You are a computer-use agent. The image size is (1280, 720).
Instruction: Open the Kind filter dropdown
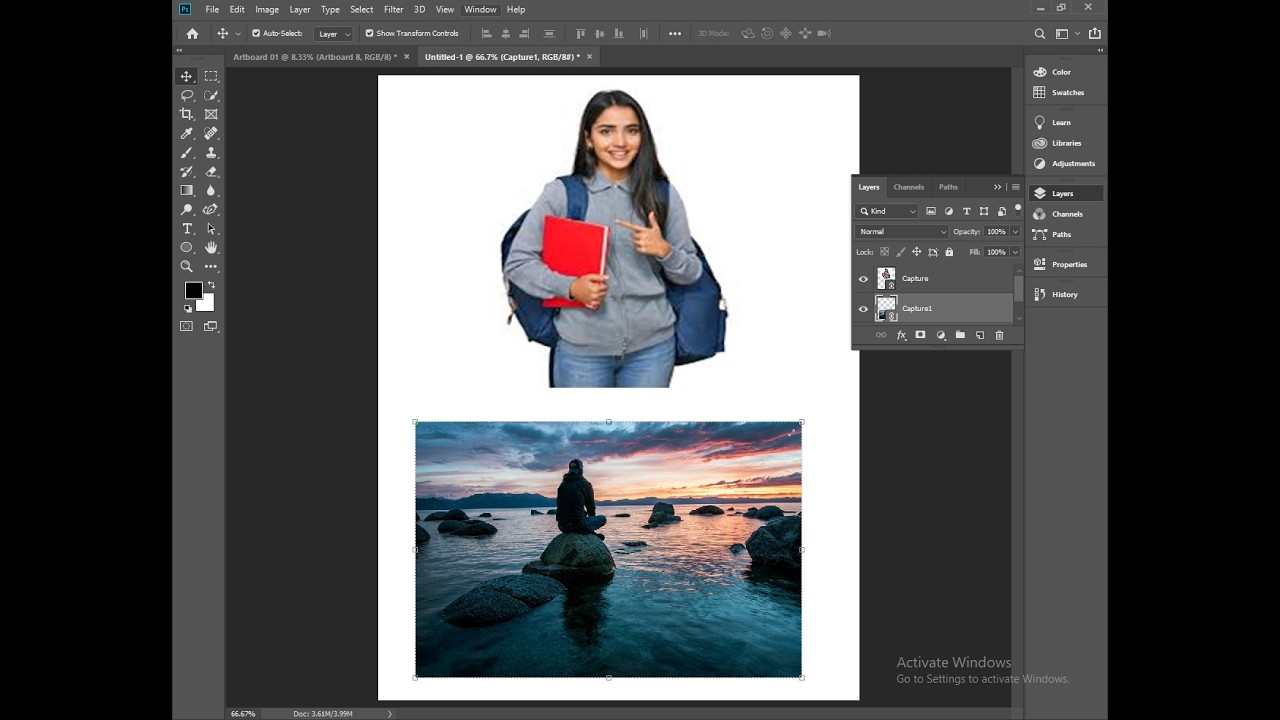[887, 211]
